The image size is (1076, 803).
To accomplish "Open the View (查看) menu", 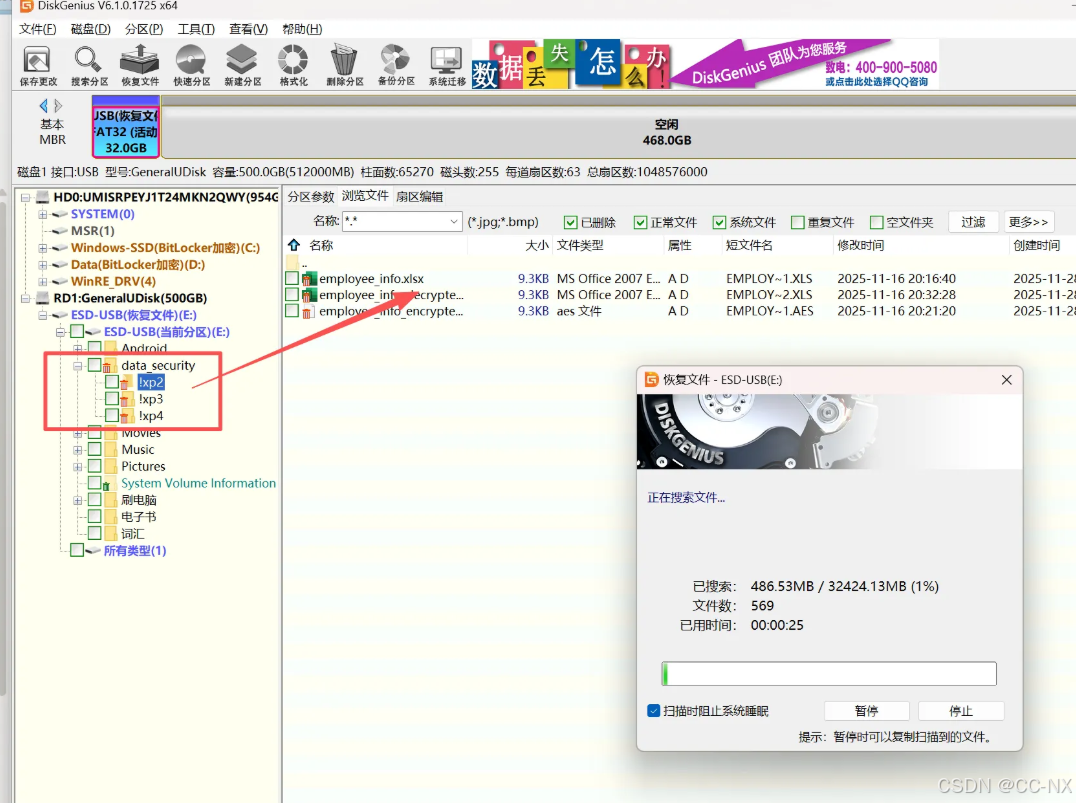I will coord(248,29).
